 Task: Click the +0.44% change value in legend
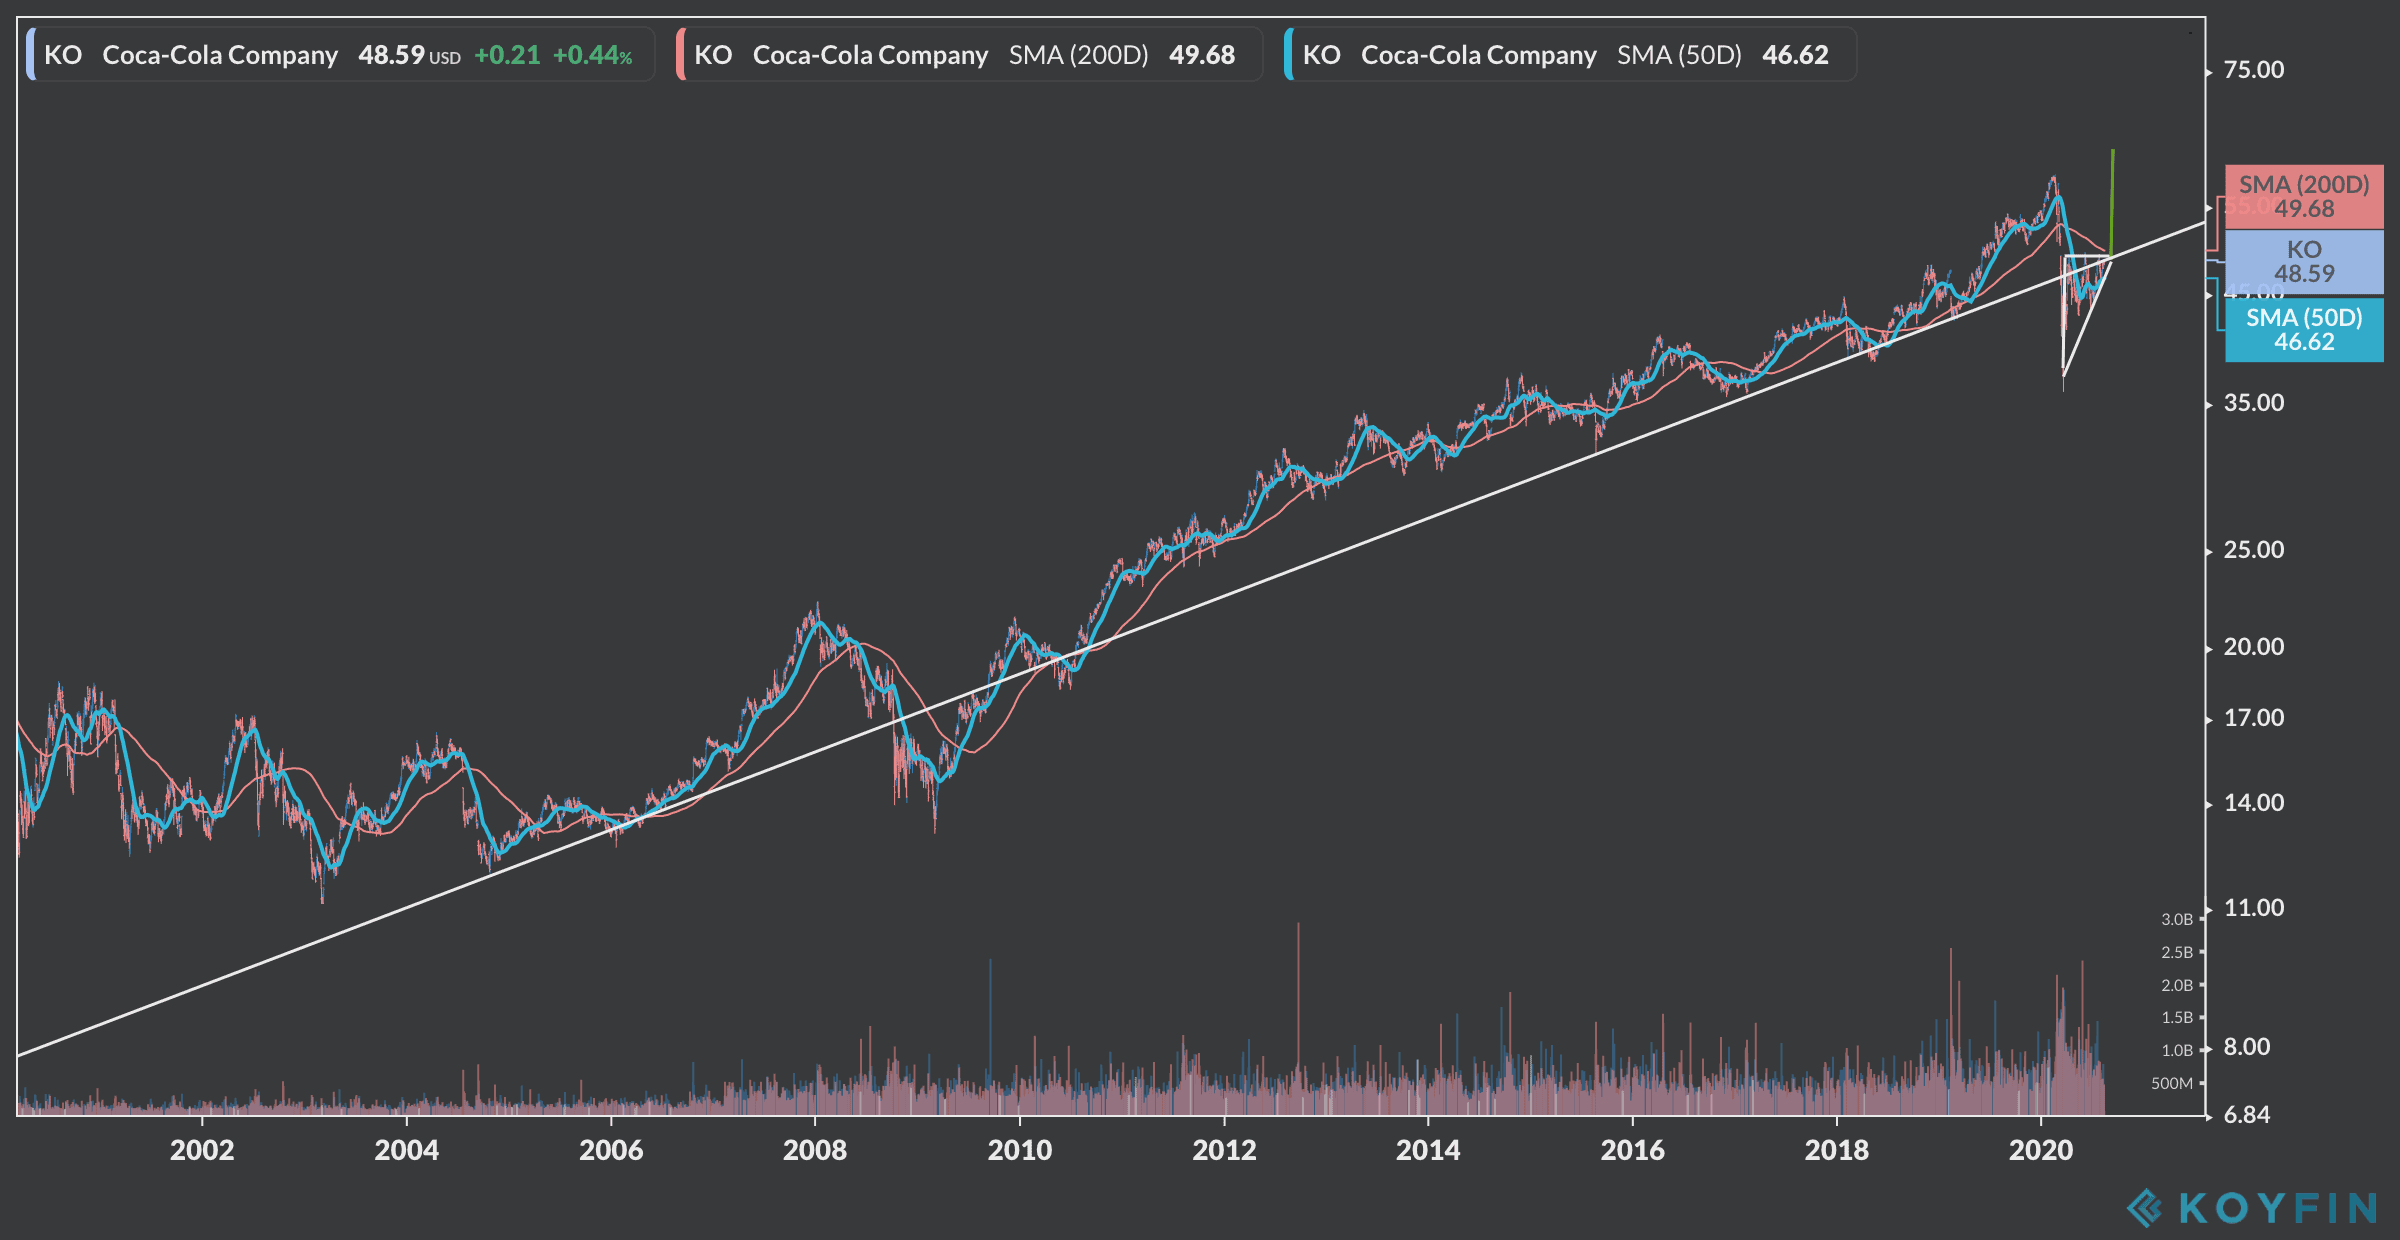pyautogui.click(x=593, y=55)
